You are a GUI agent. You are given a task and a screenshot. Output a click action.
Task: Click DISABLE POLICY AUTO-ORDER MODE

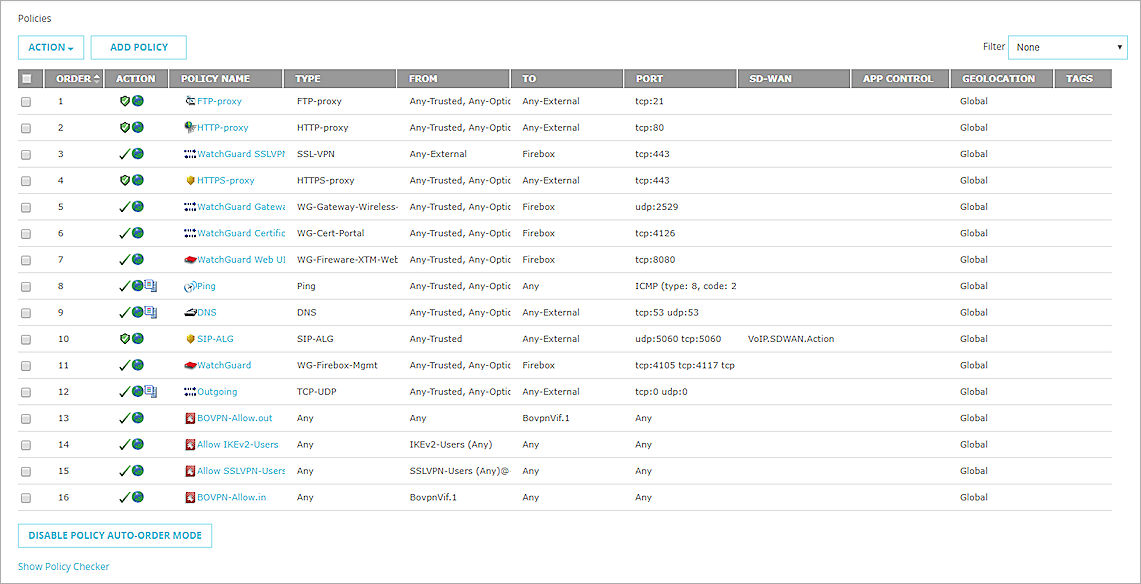click(114, 535)
